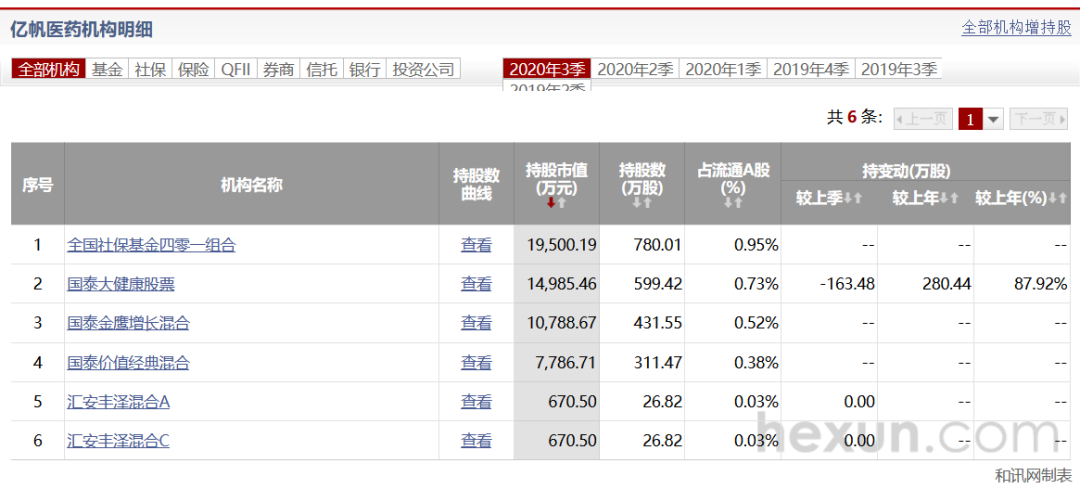Sort by 较上季 column arrows
The height and width of the screenshot is (489, 1080).
coord(853,198)
